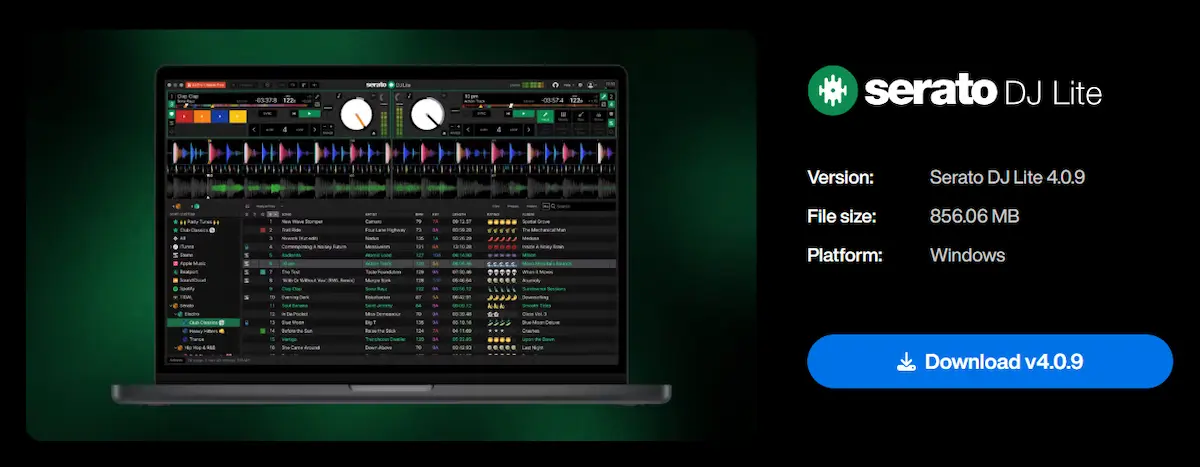Select the 'Before the Sun' track row

click(x=430, y=331)
